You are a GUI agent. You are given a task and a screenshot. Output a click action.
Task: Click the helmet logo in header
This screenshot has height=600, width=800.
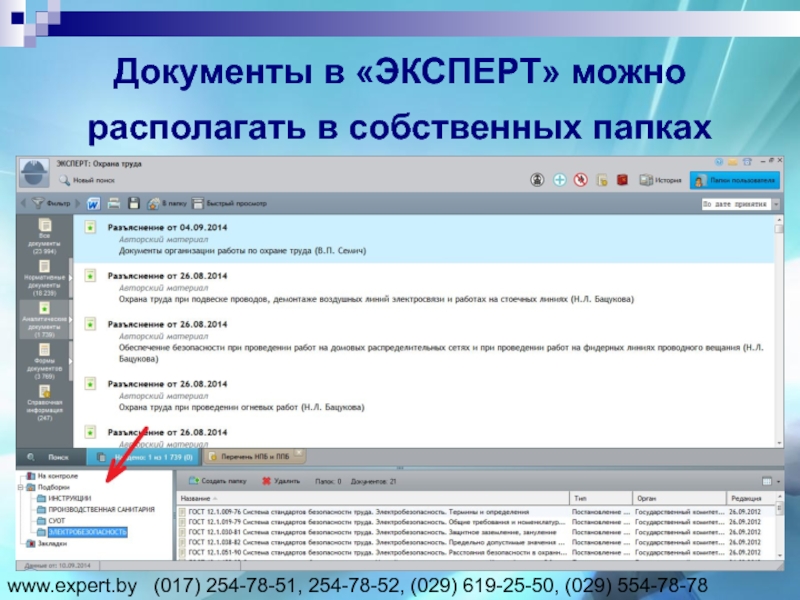click(x=34, y=172)
